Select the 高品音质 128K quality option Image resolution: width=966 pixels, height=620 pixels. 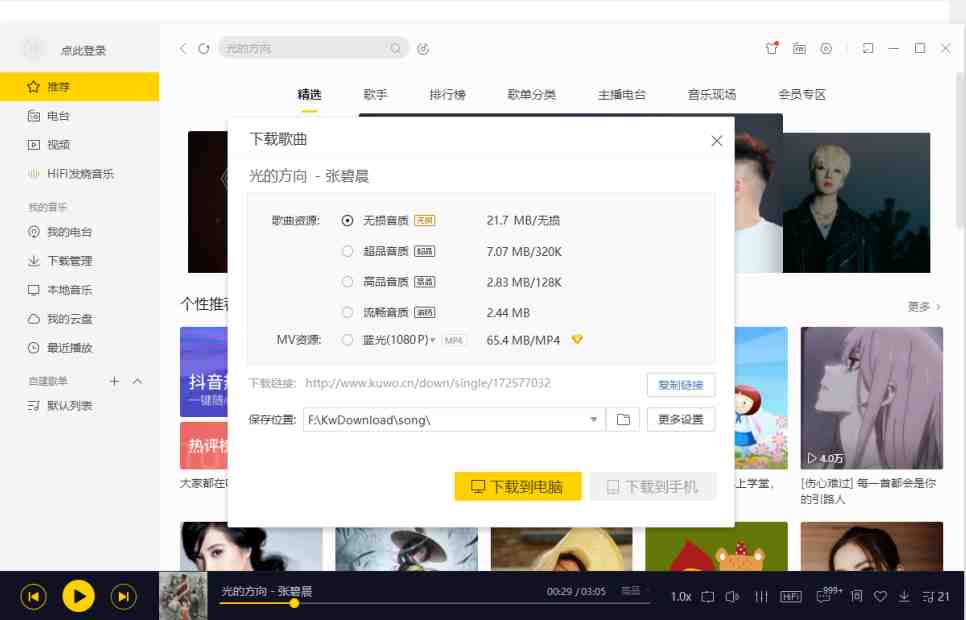[x=349, y=280]
